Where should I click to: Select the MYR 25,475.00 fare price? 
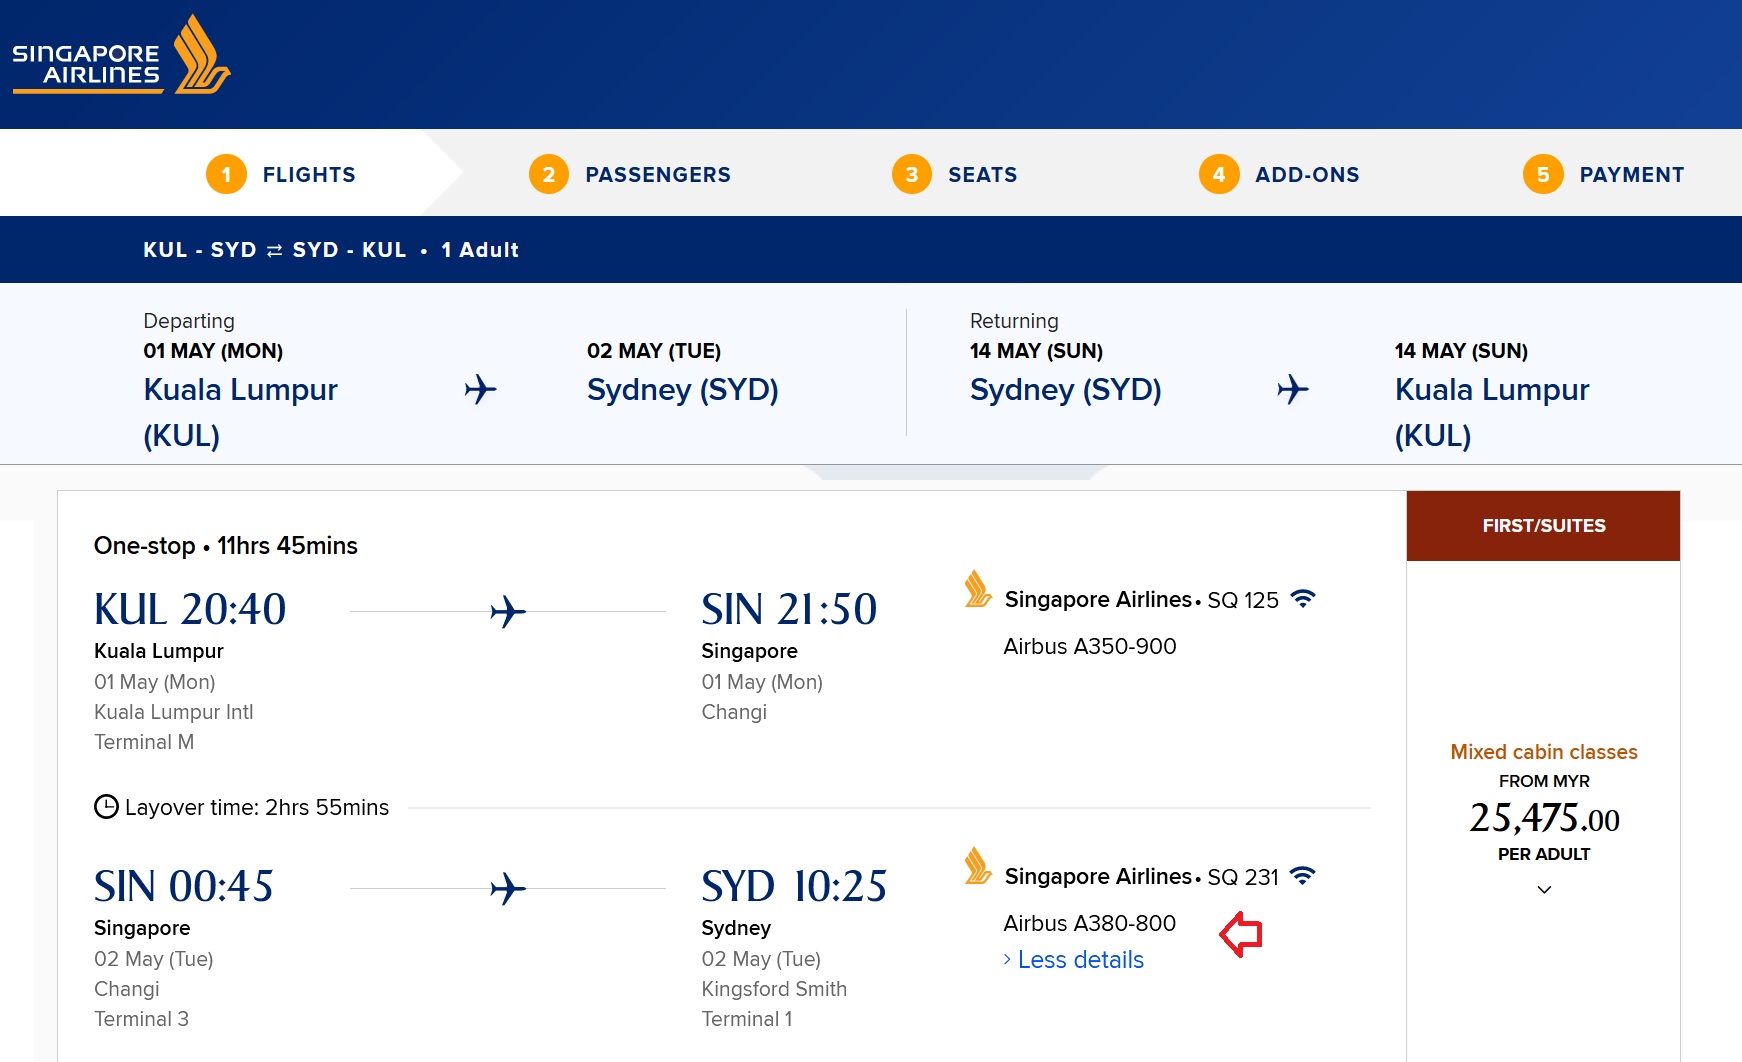[x=1543, y=818]
